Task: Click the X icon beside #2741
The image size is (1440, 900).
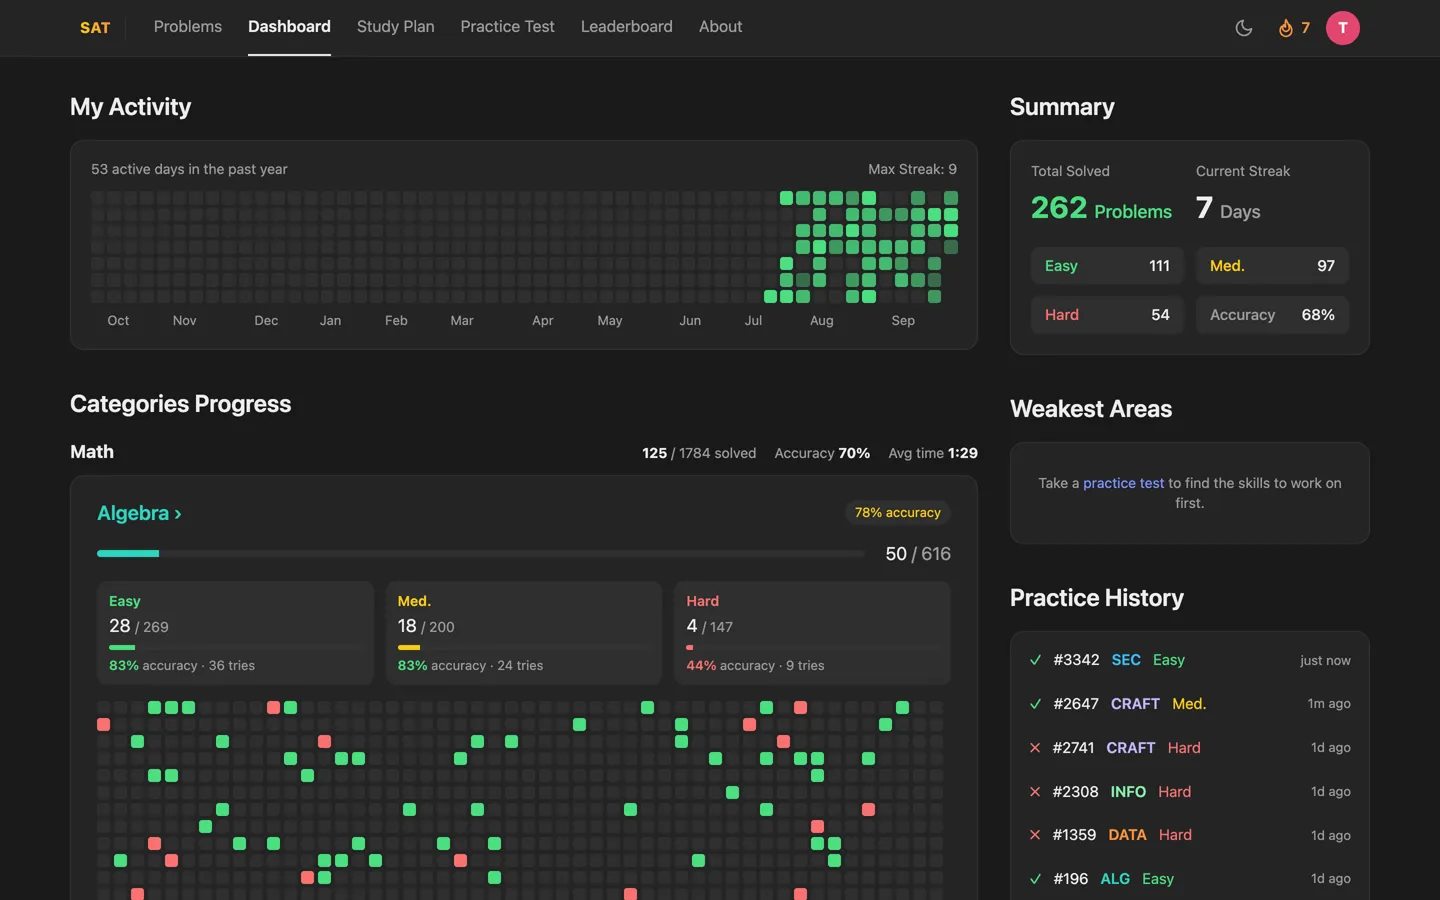Action: pyautogui.click(x=1035, y=748)
